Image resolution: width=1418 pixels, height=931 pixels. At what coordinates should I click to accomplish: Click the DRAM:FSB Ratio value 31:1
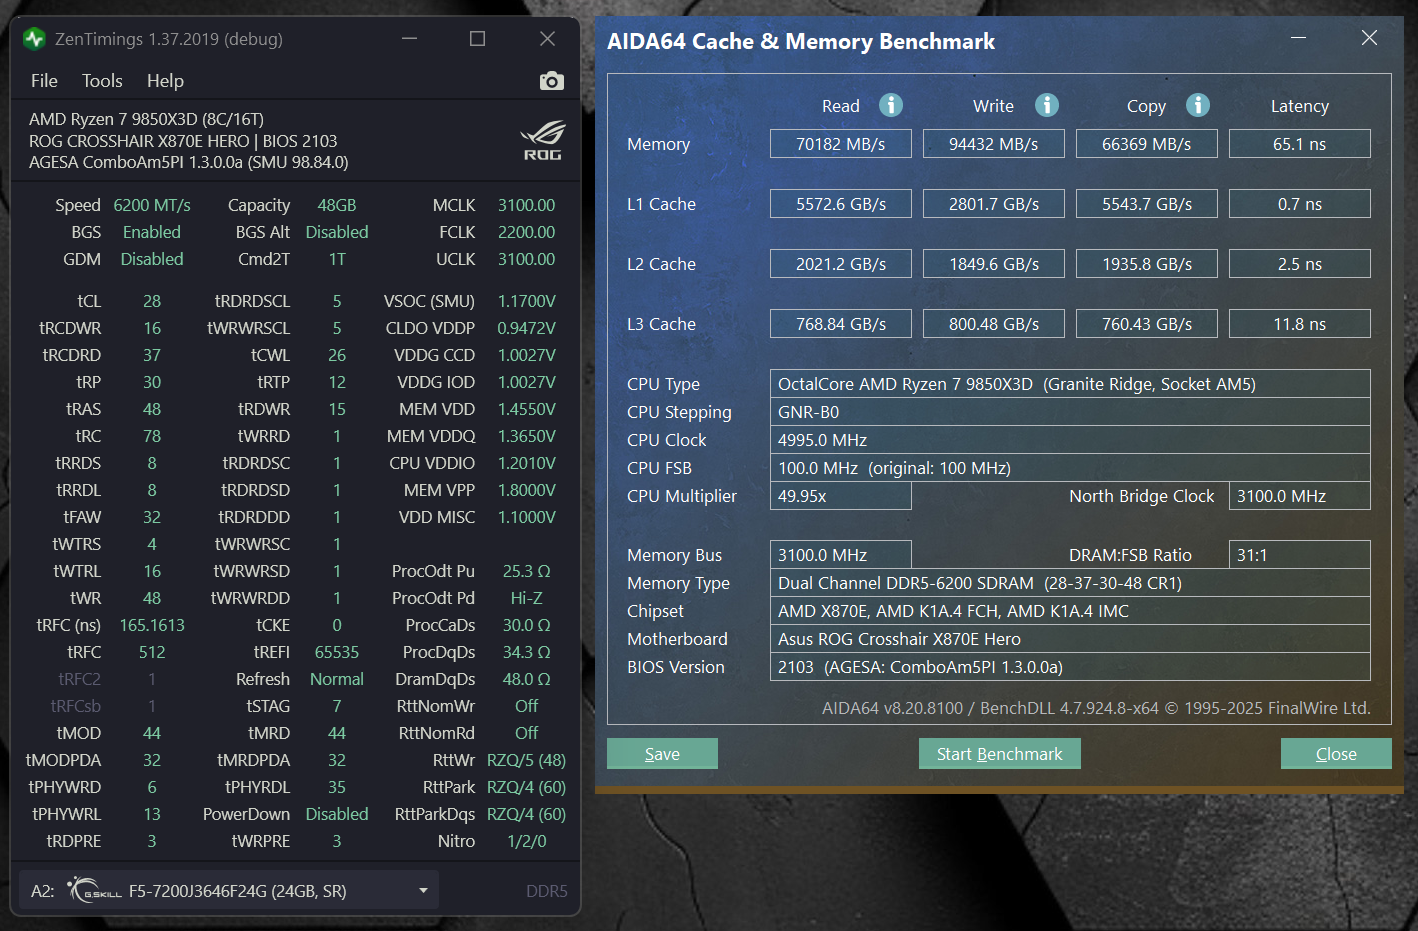[x=1300, y=555]
